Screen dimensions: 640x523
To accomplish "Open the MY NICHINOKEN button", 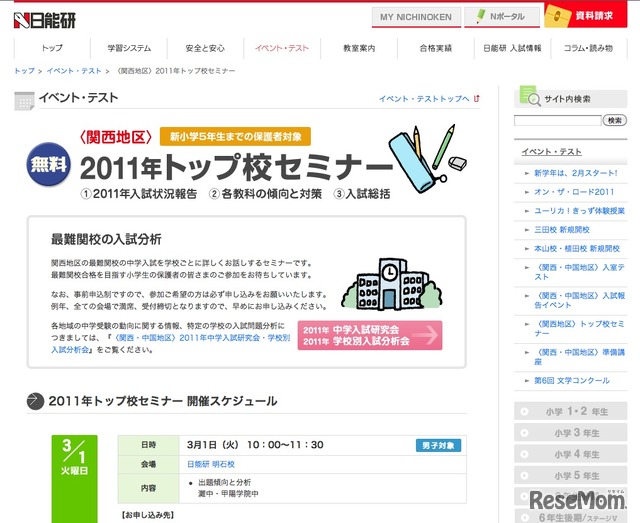I will coord(415,17).
